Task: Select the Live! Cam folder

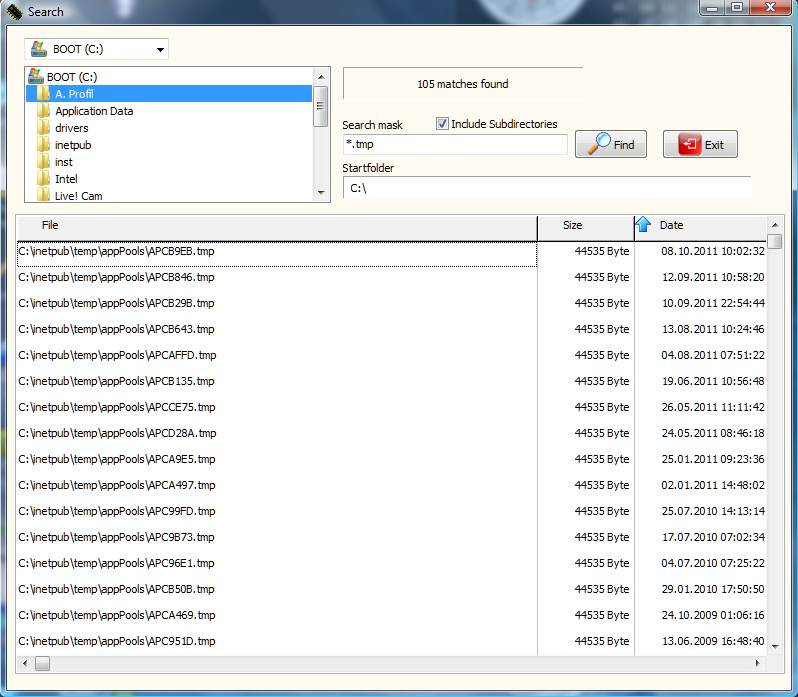Action: (x=78, y=196)
